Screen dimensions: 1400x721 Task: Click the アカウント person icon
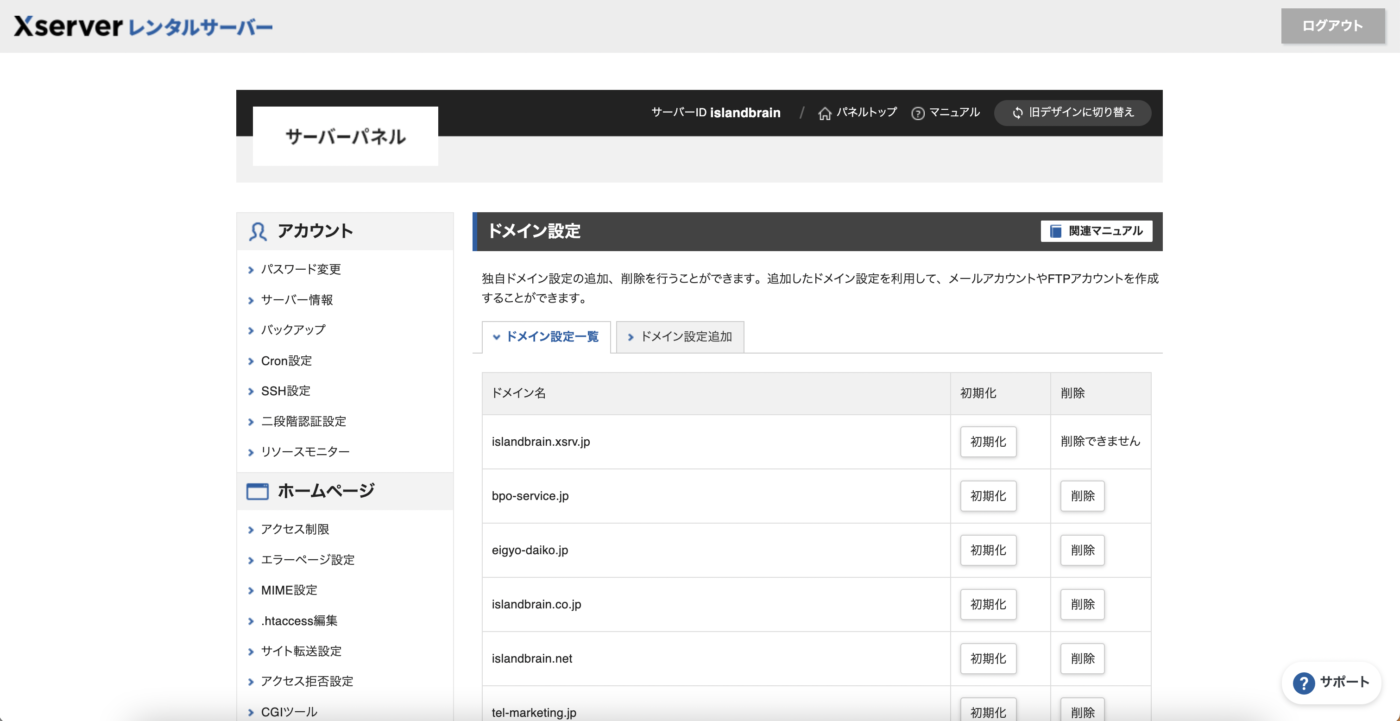pyautogui.click(x=258, y=231)
